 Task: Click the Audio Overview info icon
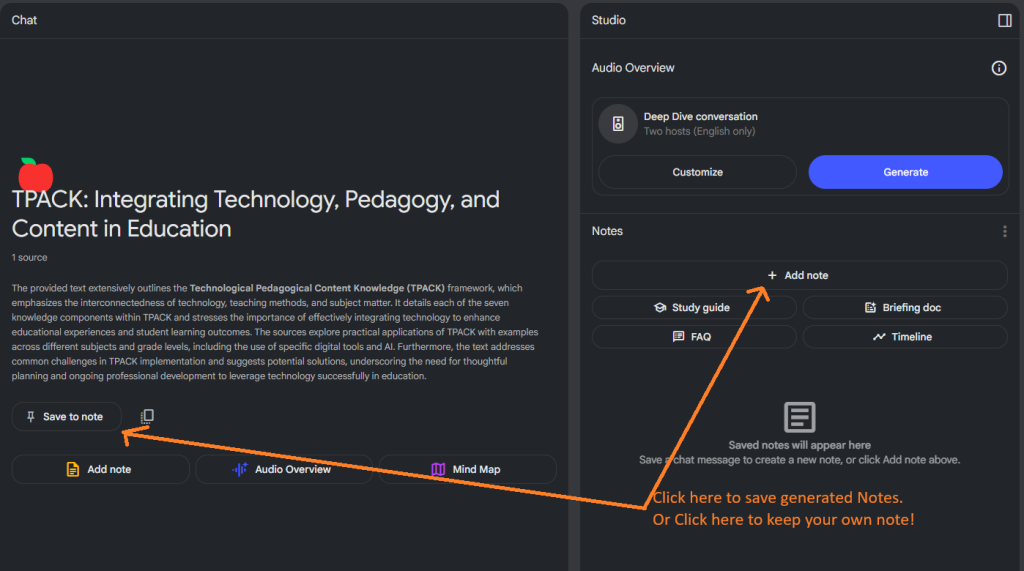998,68
